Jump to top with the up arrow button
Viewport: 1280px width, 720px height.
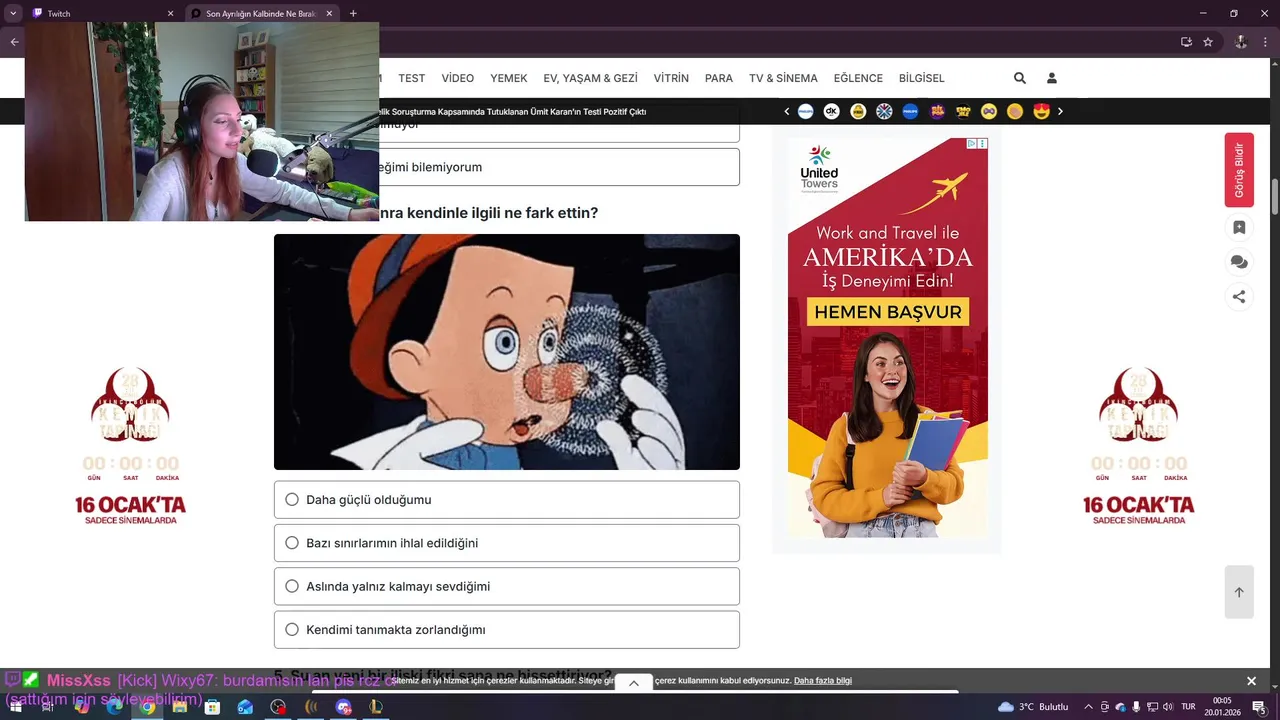click(x=1239, y=592)
